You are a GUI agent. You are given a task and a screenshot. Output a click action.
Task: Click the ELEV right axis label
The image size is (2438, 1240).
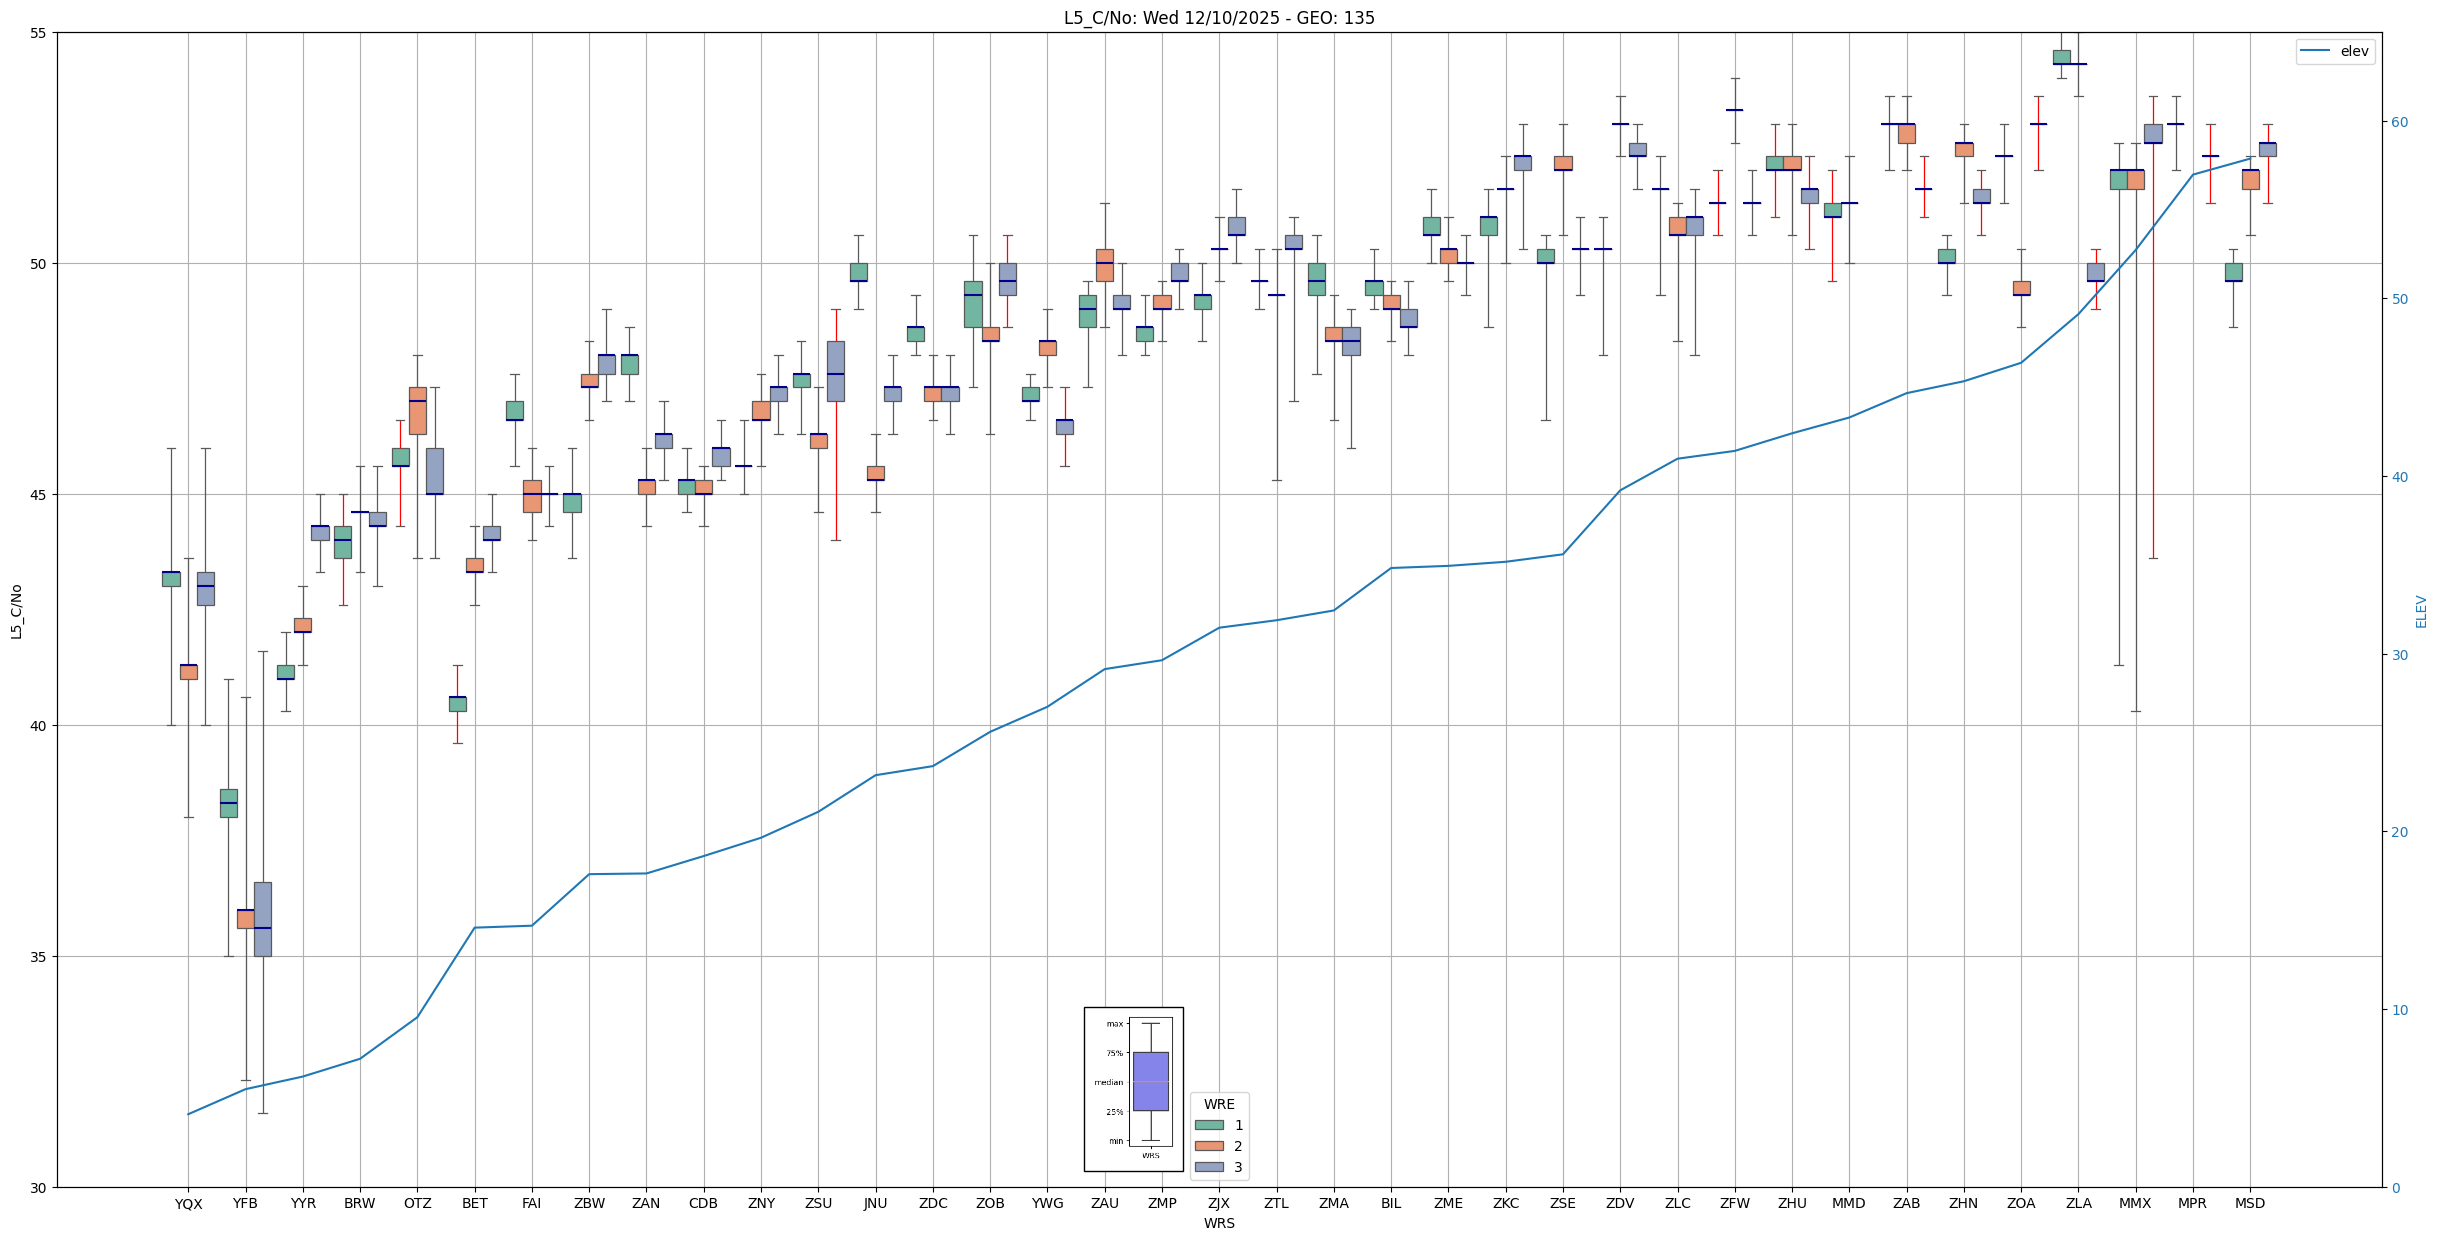click(2421, 611)
